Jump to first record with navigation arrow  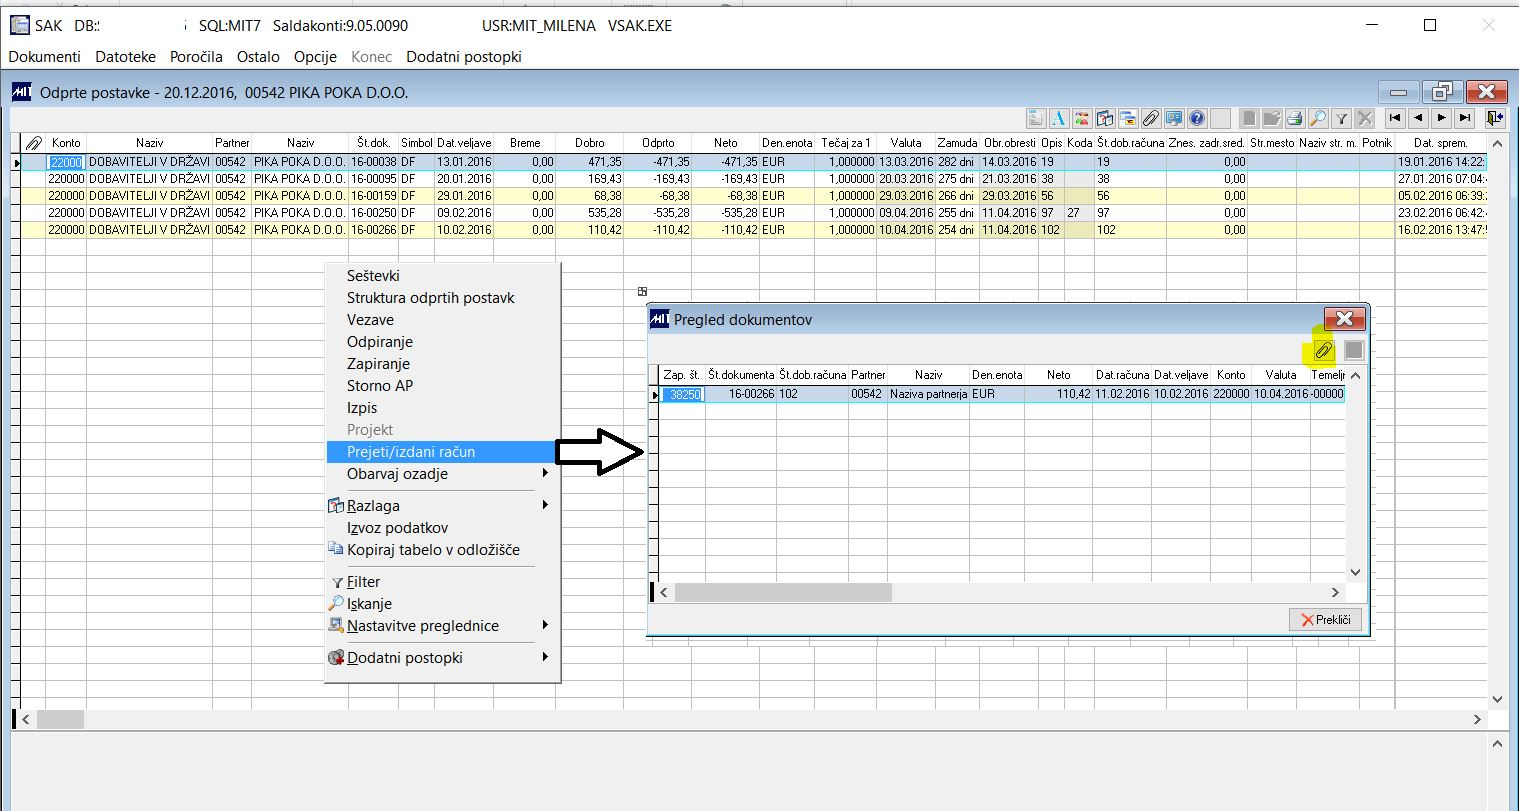pyautogui.click(x=1395, y=118)
